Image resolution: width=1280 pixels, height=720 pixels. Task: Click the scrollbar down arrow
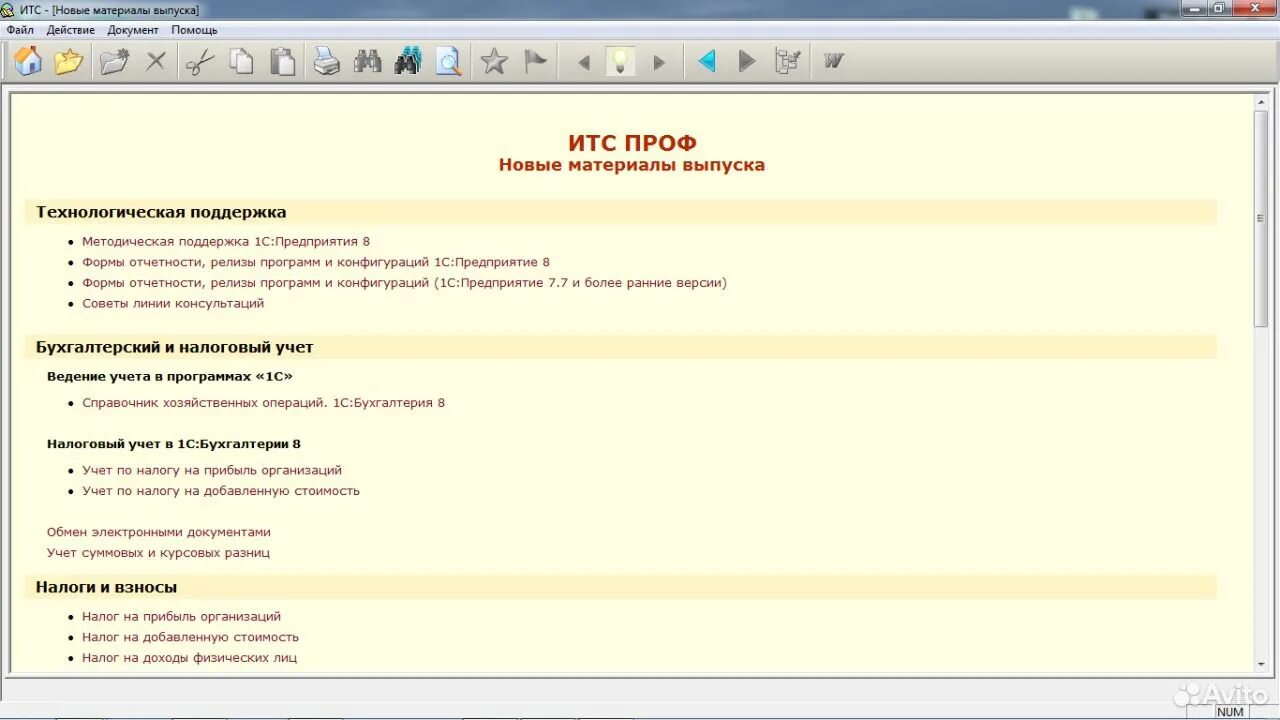(1261, 663)
